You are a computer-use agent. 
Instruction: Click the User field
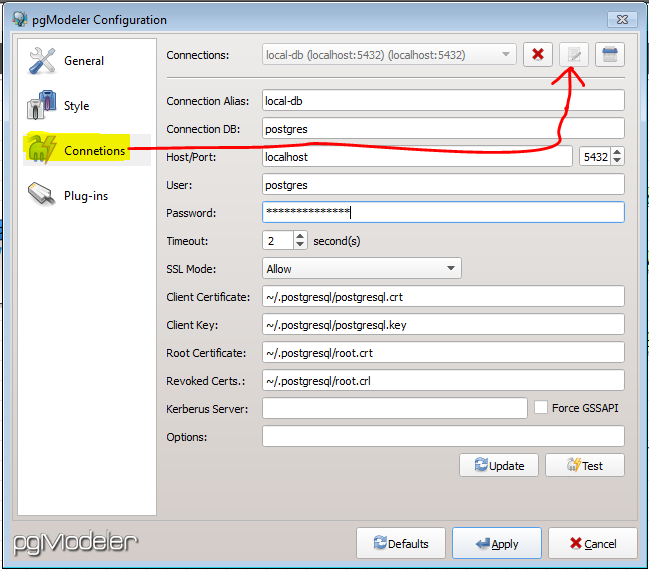[x=443, y=185]
